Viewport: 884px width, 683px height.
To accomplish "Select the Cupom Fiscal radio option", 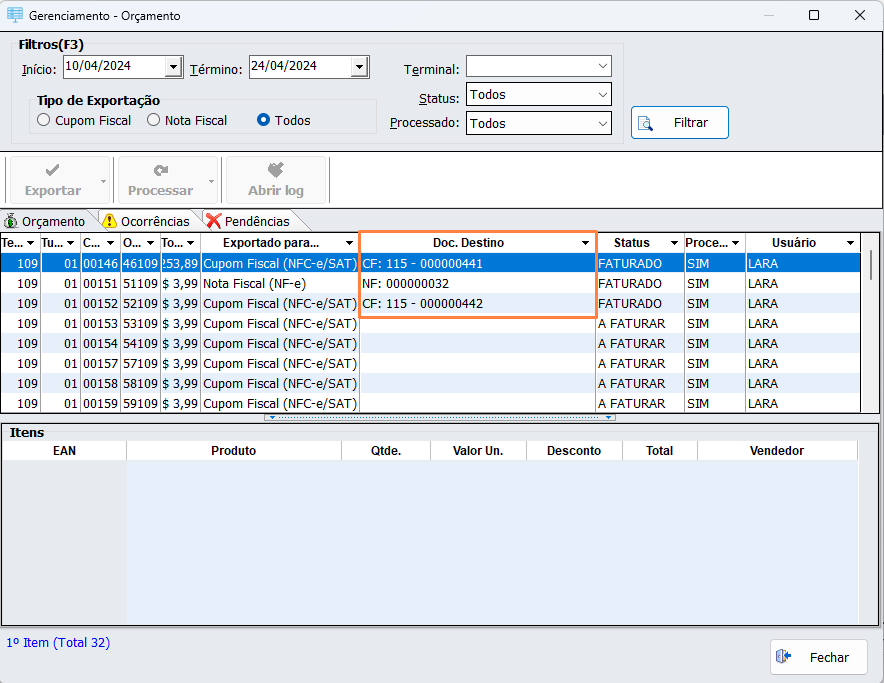I will [43, 120].
